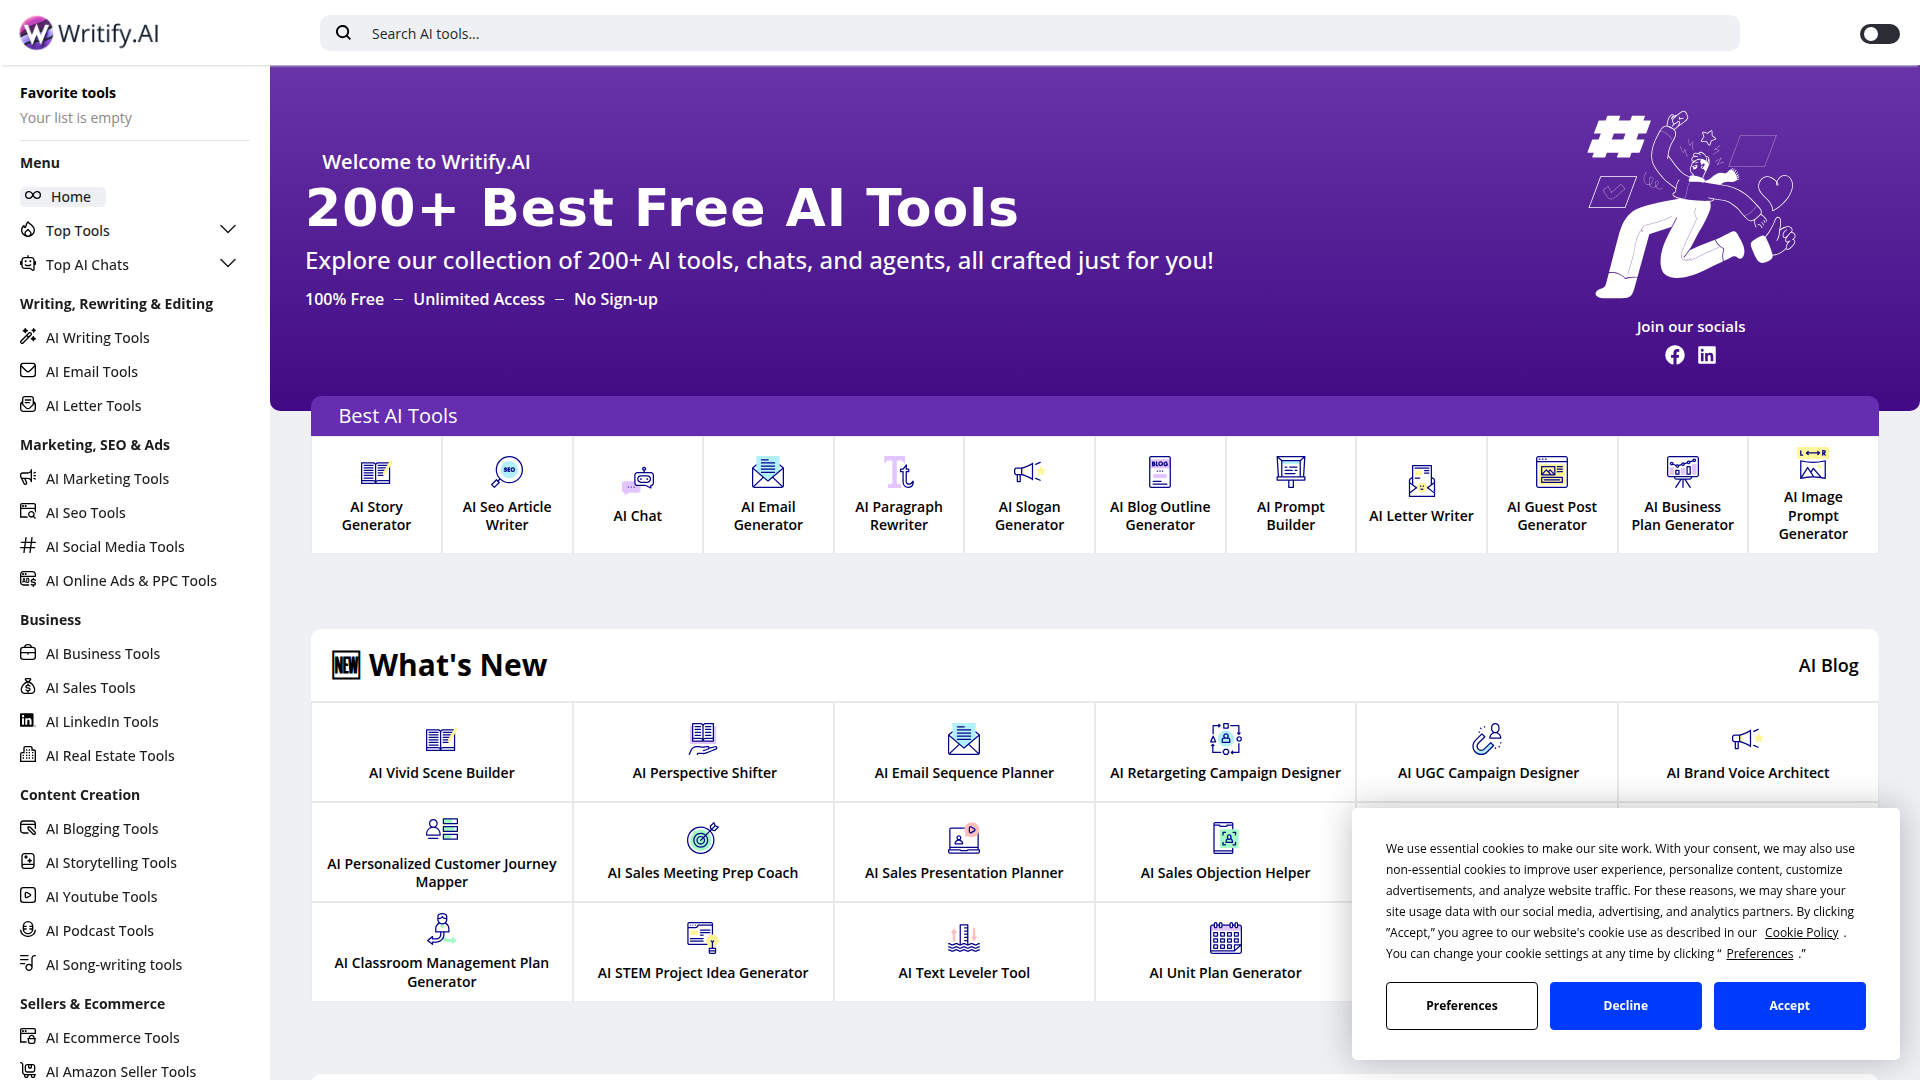The image size is (1920, 1080).
Task: Click the Decline cookies button
Action: [x=1625, y=1005]
